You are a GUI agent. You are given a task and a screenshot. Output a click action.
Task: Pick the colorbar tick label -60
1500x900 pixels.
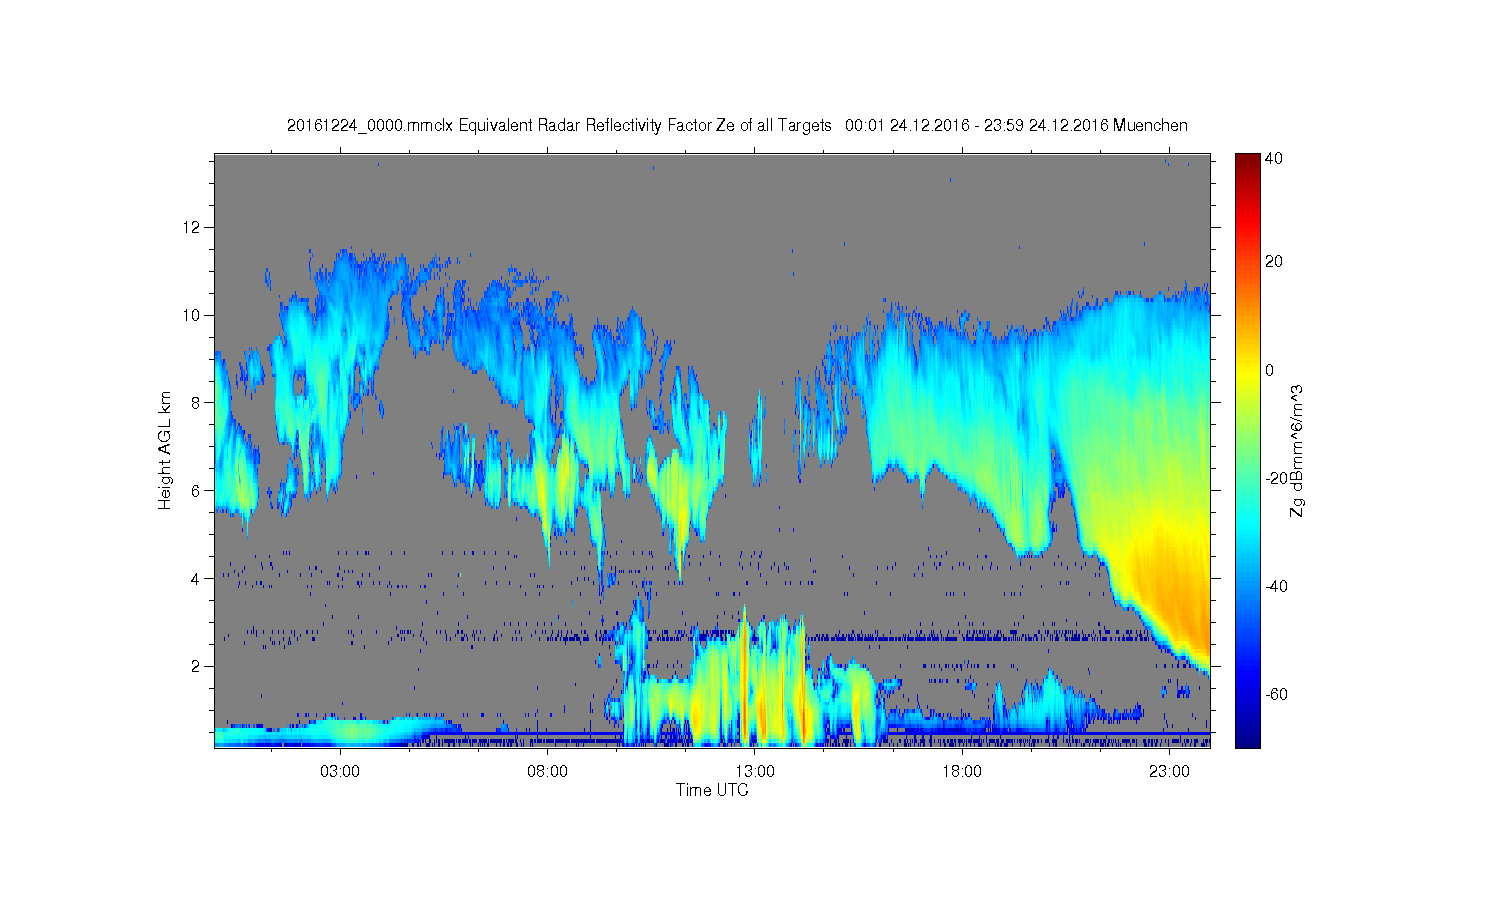click(x=1276, y=694)
